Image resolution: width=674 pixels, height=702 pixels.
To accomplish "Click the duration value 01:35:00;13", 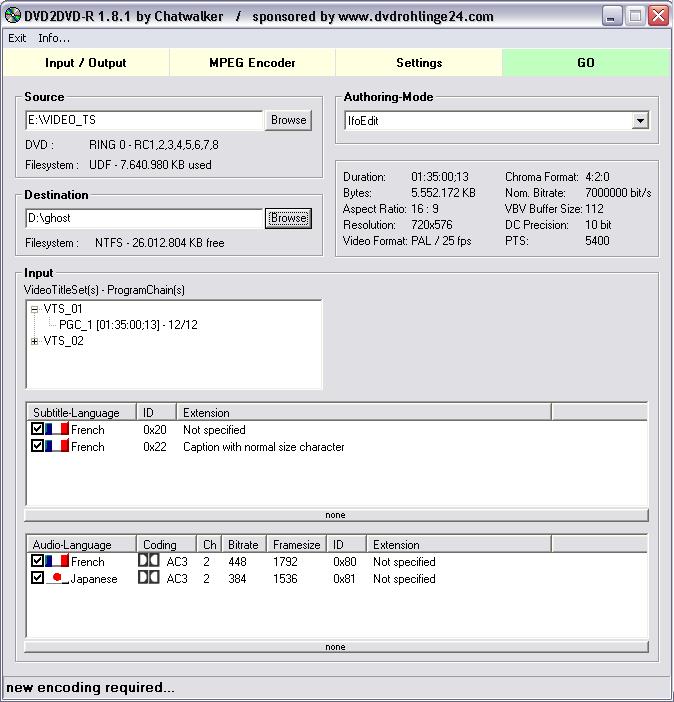I will [440, 176].
